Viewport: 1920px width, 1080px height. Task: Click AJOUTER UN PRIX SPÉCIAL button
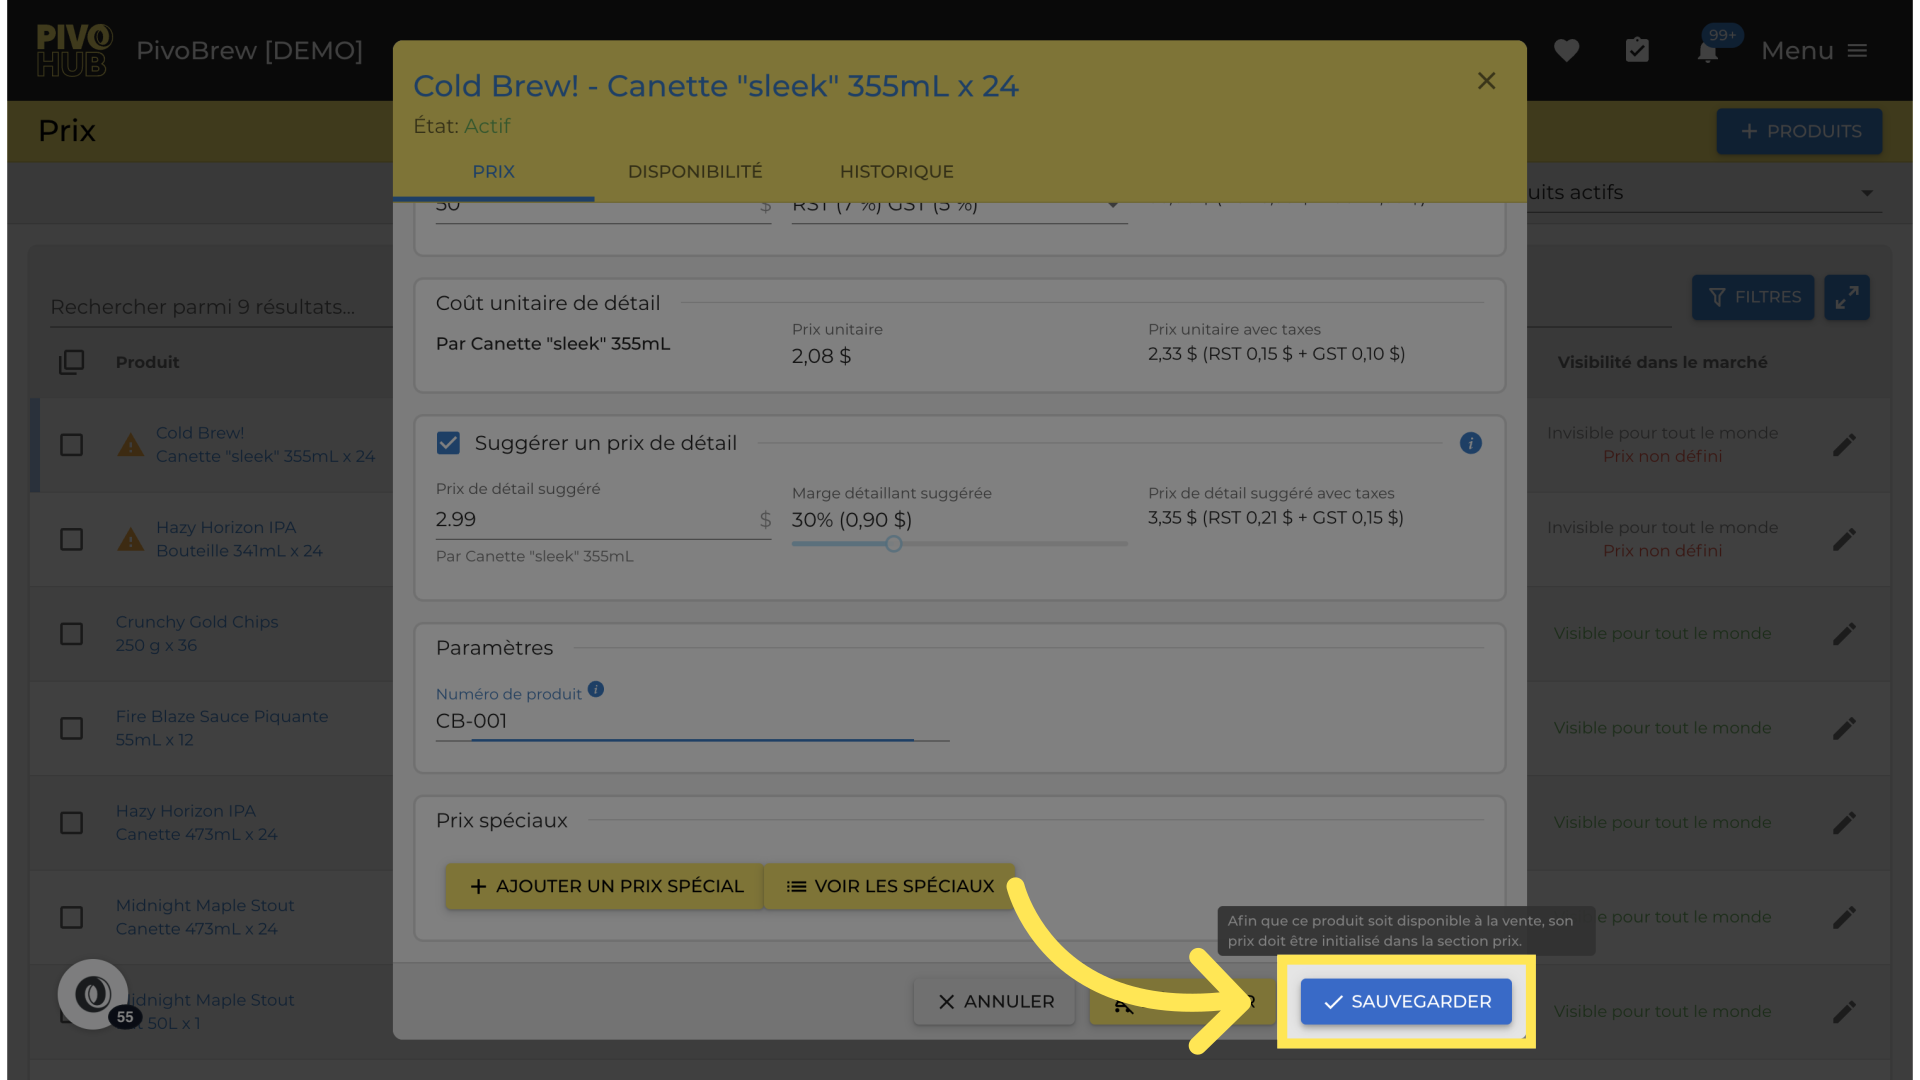(605, 887)
